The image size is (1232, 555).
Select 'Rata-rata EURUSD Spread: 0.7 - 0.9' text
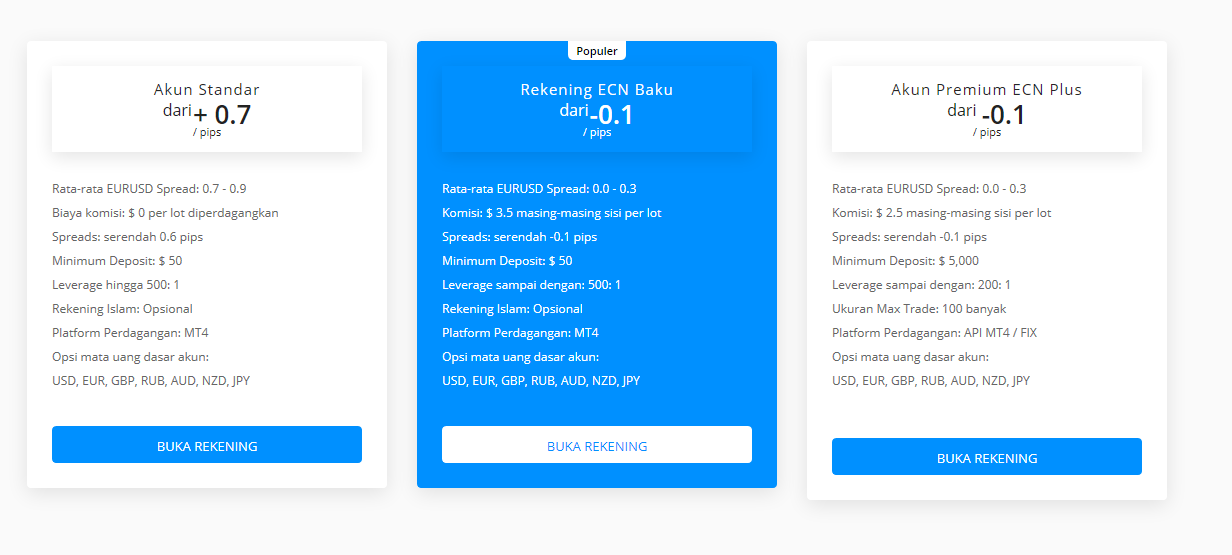click(x=149, y=189)
